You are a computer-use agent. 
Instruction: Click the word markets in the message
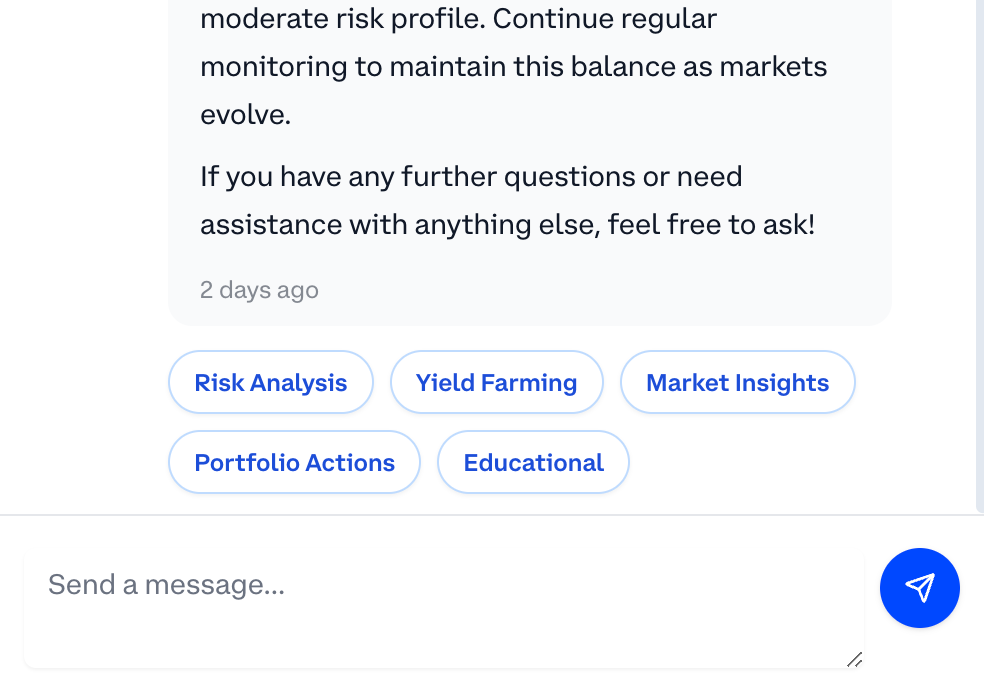773,67
